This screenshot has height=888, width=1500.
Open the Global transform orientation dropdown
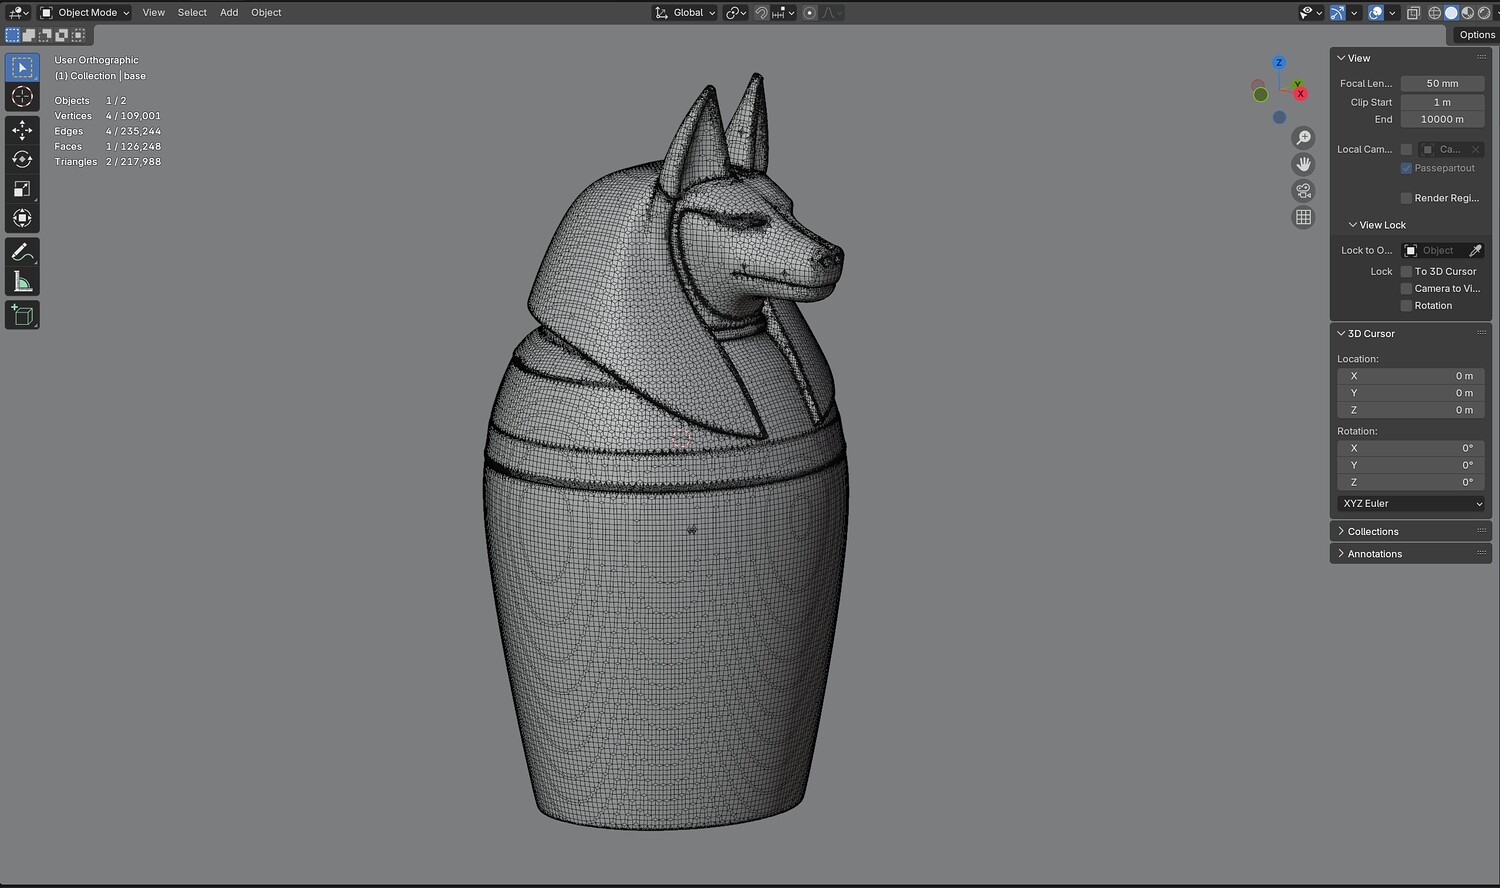pyautogui.click(x=685, y=13)
